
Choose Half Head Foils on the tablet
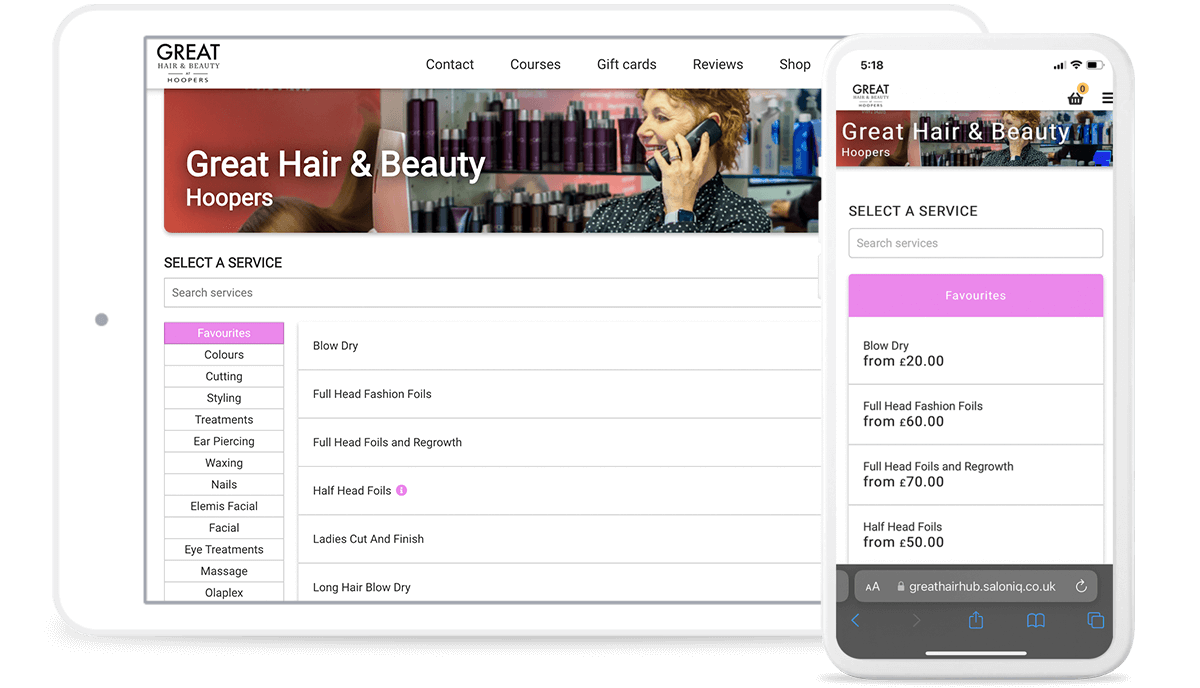coord(559,491)
